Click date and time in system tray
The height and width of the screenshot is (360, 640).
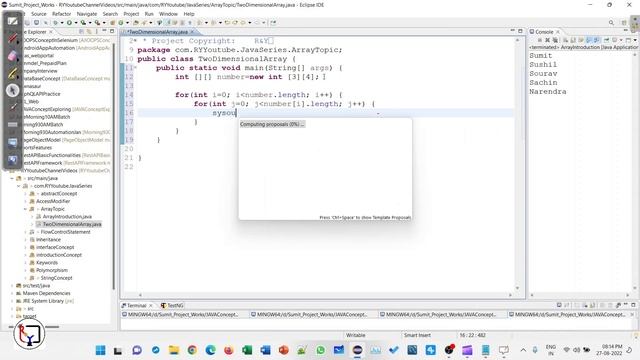(610, 350)
